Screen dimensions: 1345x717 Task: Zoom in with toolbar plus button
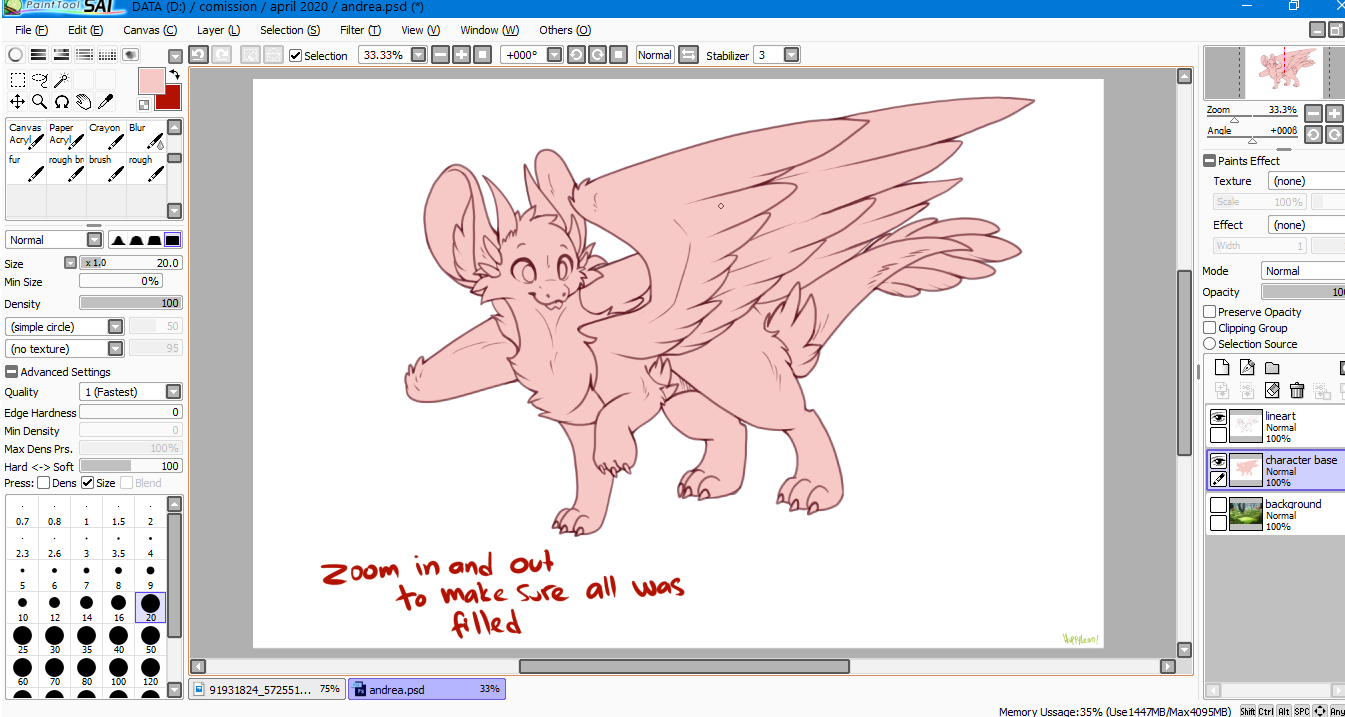[461, 55]
